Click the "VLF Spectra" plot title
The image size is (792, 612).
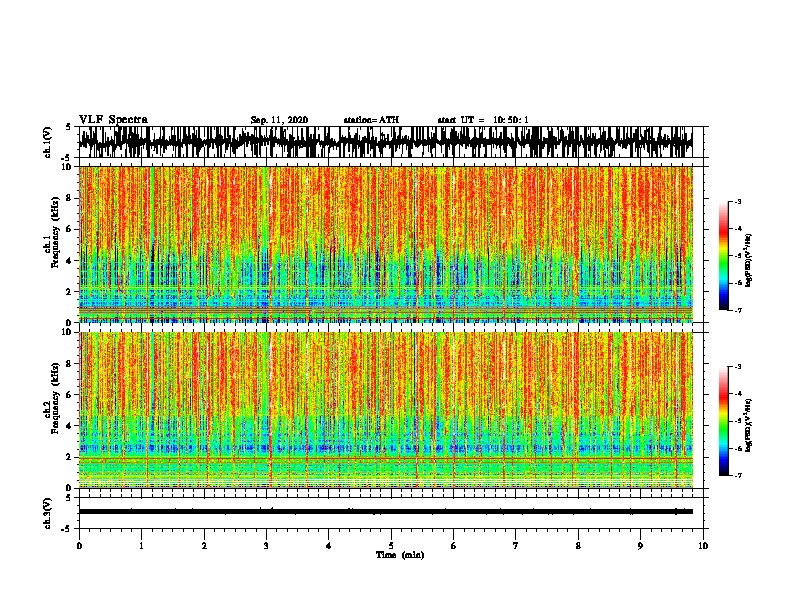click(113, 119)
